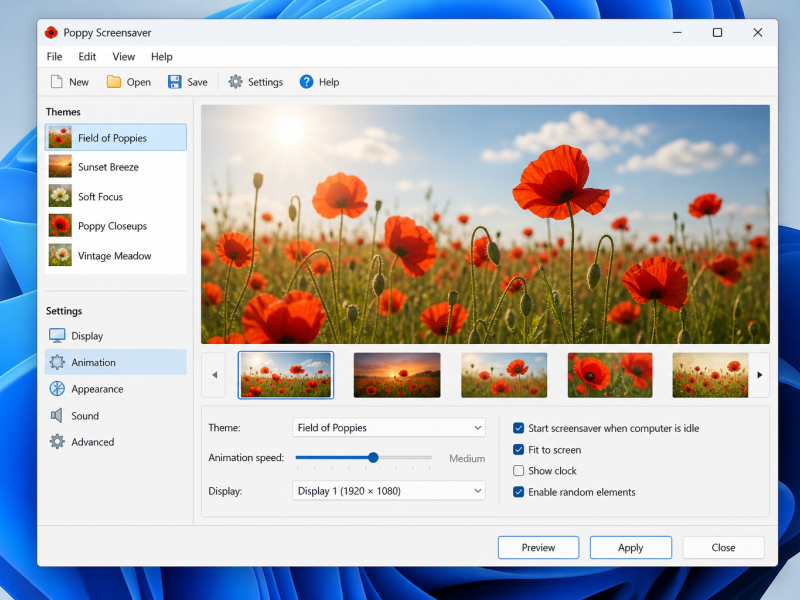This screenshot has height=600, width=800.
Task: Select the Soft Focus theme icon
Action: point(60,196)
